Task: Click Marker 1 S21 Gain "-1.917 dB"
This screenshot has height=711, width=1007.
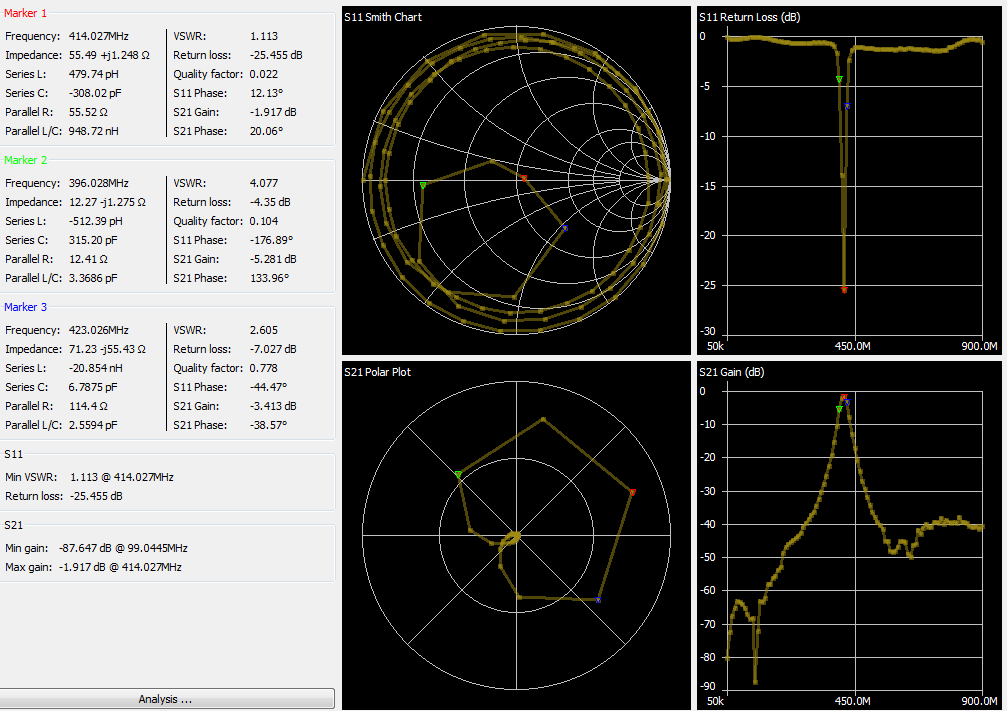Action: (x=274, y=112)
